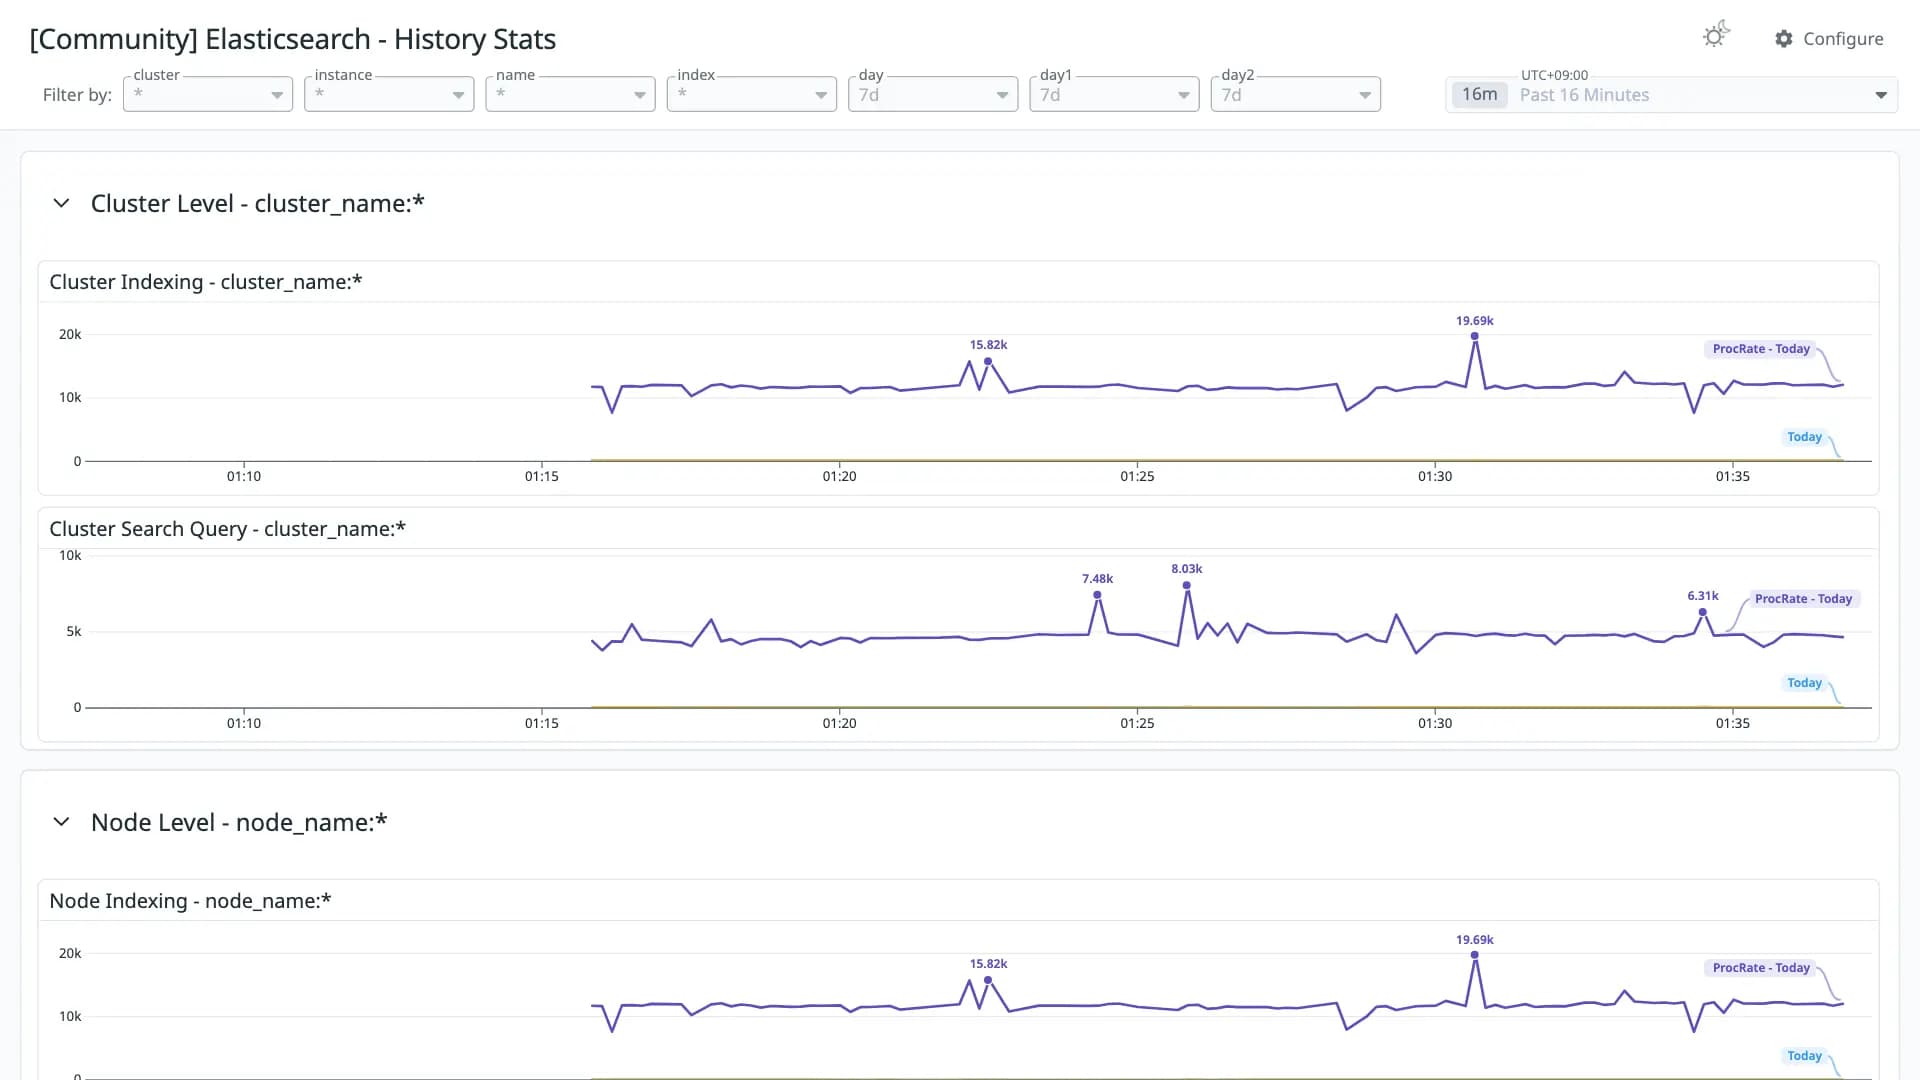Click the 01:20 tick in Cluster Indexing chart
Image resolution: width=1920 pixels, height=1080 pixels.
pyautogui.click(x=839, y=476)
